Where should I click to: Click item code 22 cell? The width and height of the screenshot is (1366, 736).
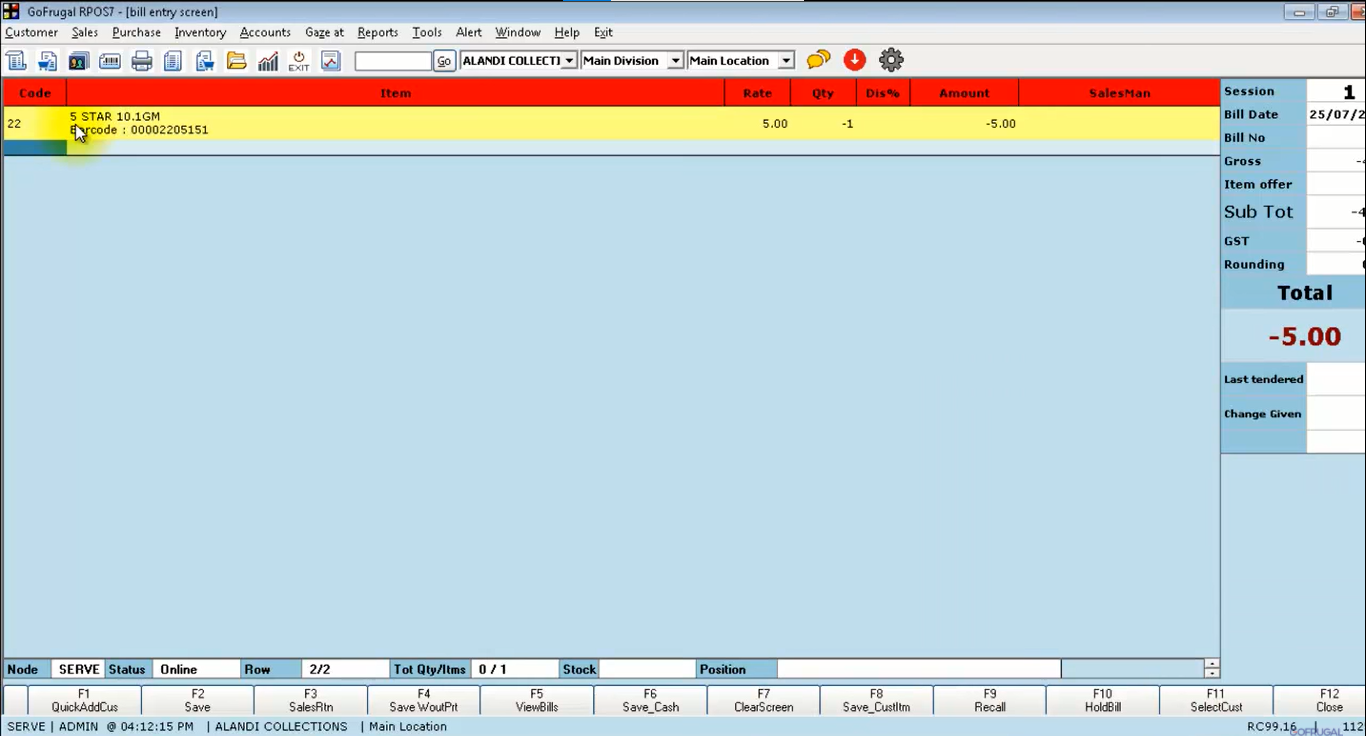point(35,123)
